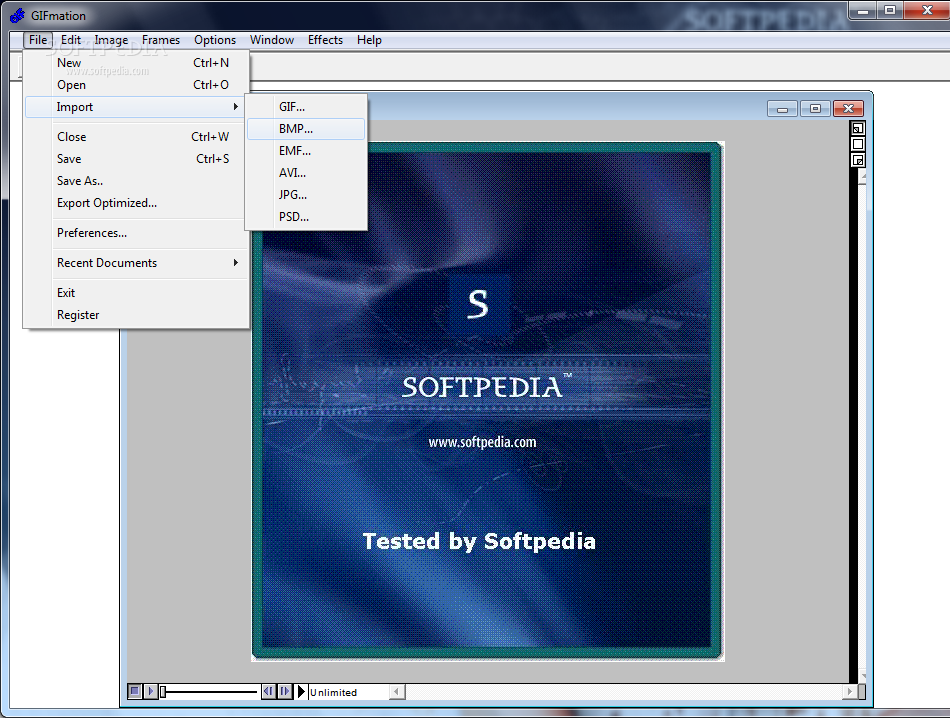
Task: Close the inner document window
Action: point(848,108)
